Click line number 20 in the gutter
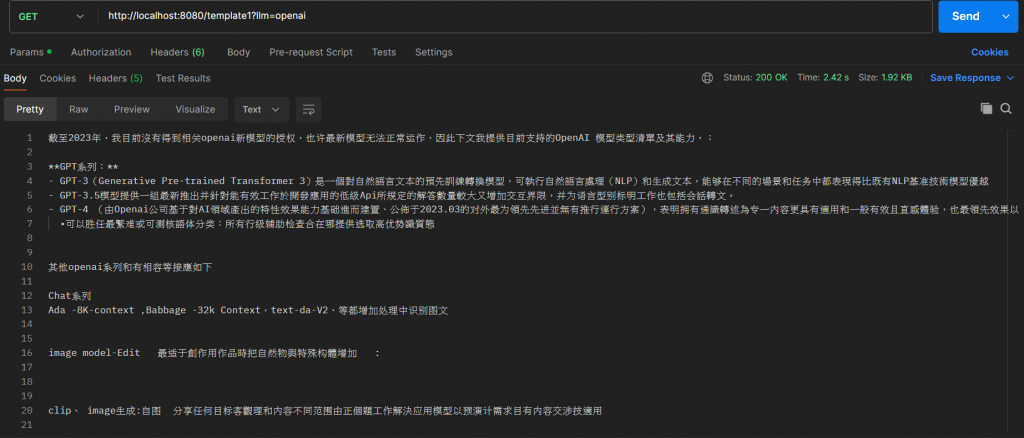This screenshot has width=1024, height=438. pos(27,411)
